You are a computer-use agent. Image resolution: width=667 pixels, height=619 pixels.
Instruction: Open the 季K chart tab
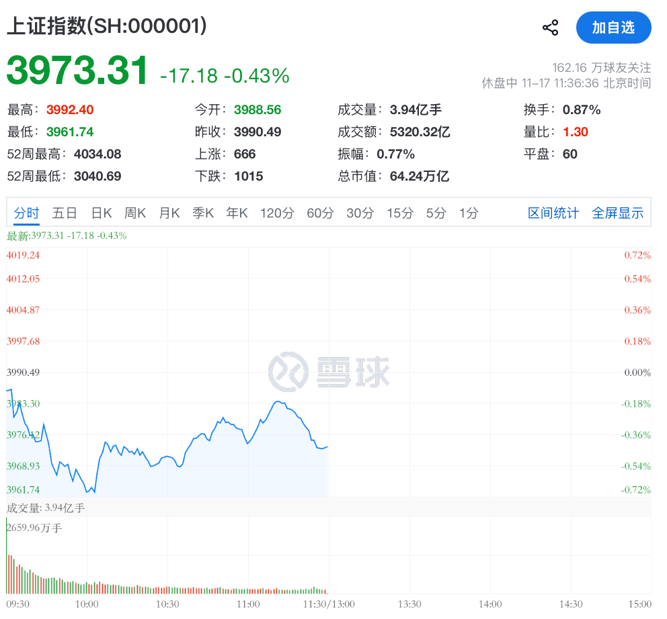pos(203,213)
